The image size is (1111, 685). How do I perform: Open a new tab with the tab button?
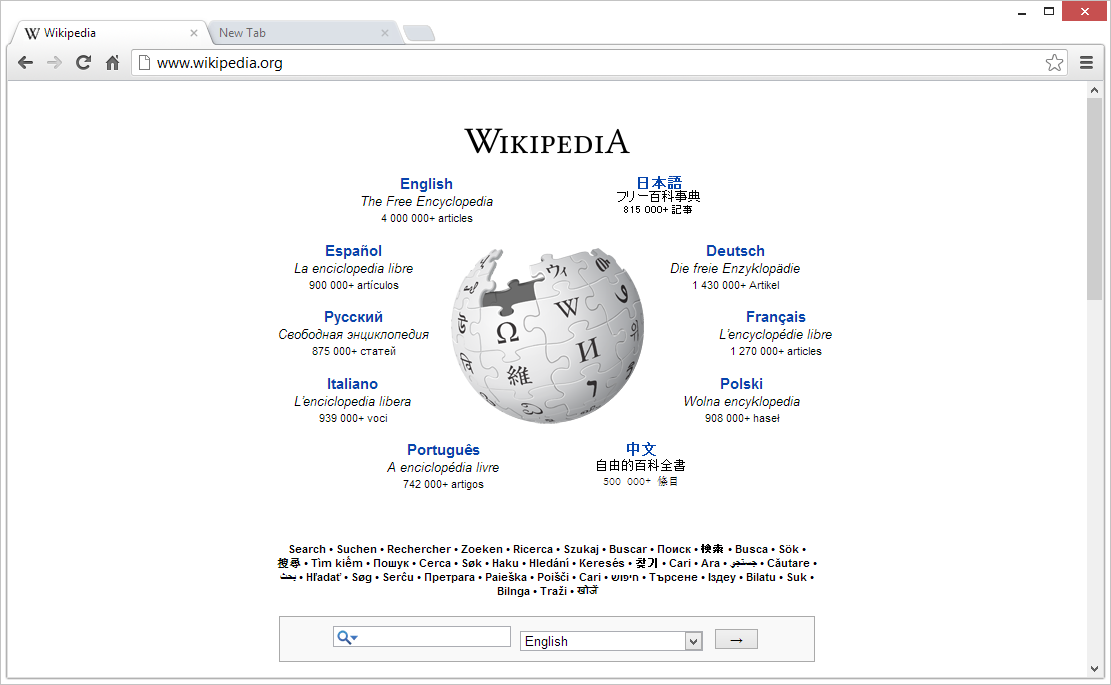click(x=419, y=33)
